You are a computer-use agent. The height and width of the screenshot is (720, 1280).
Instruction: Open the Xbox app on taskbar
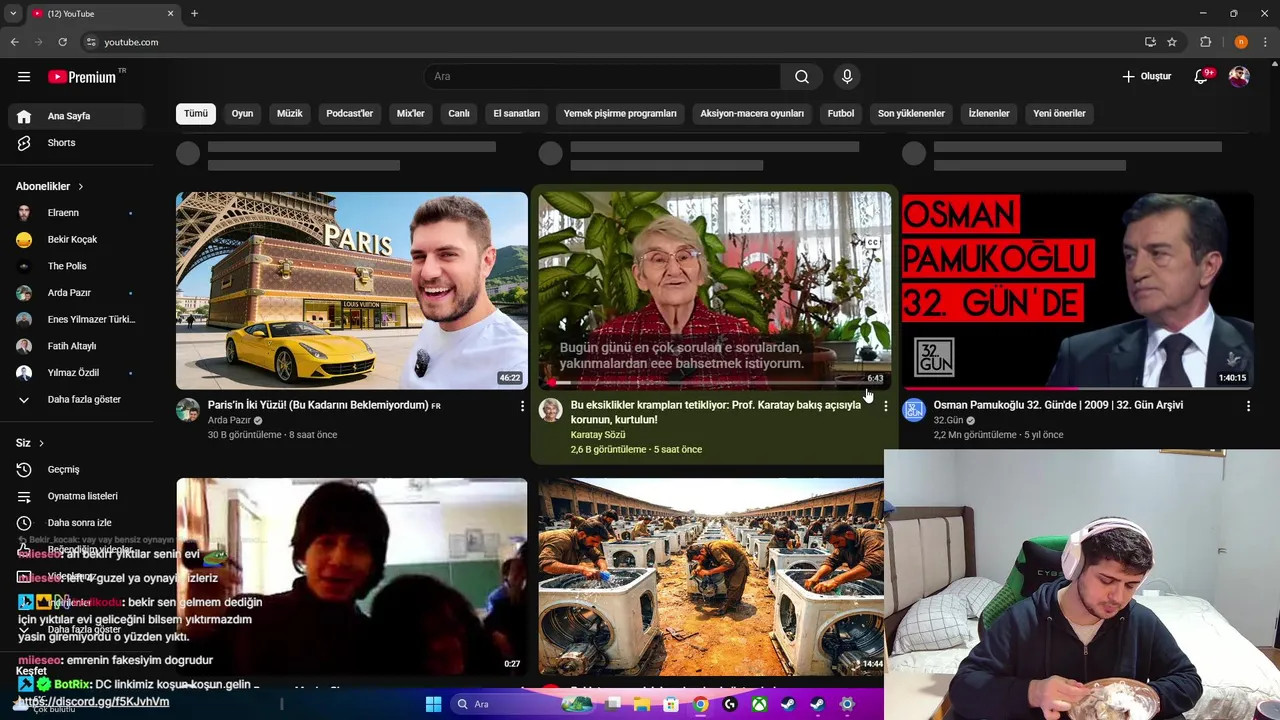[759, 704]
